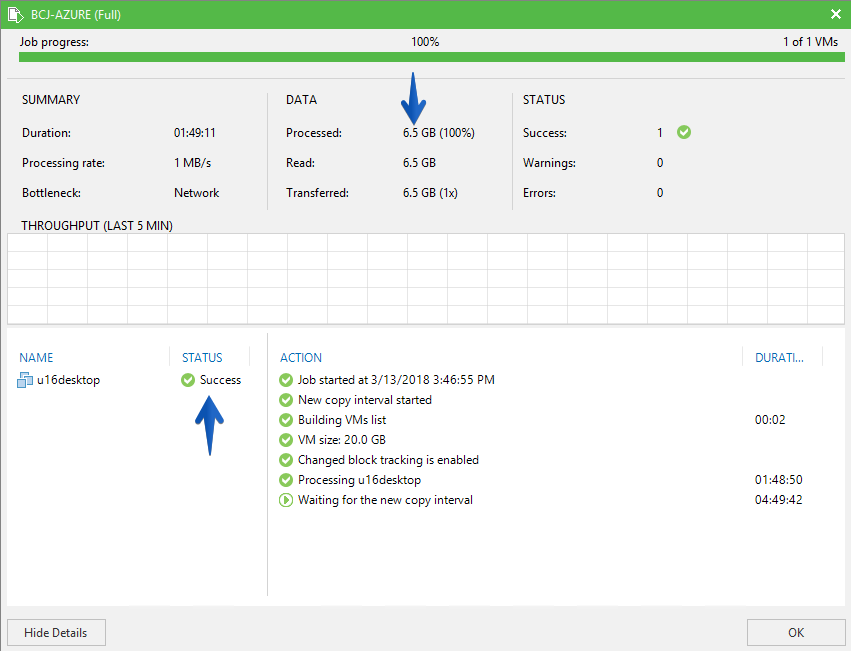
Task: Click the backup copy job icon in title bar
Action: 15,15
